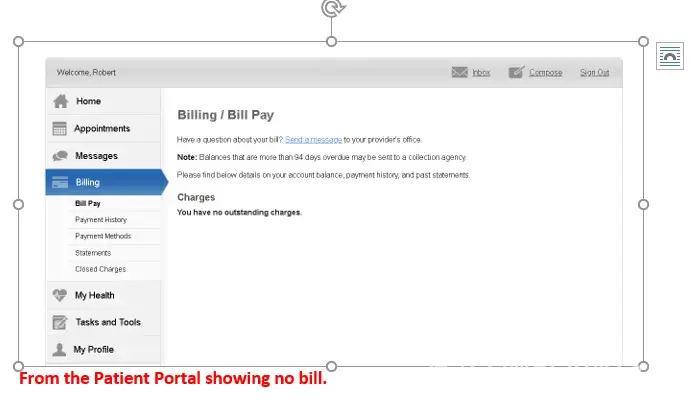Click the bottom-right corner resize handle
Screen dimensions: 691x420
(x=643, y=366)
